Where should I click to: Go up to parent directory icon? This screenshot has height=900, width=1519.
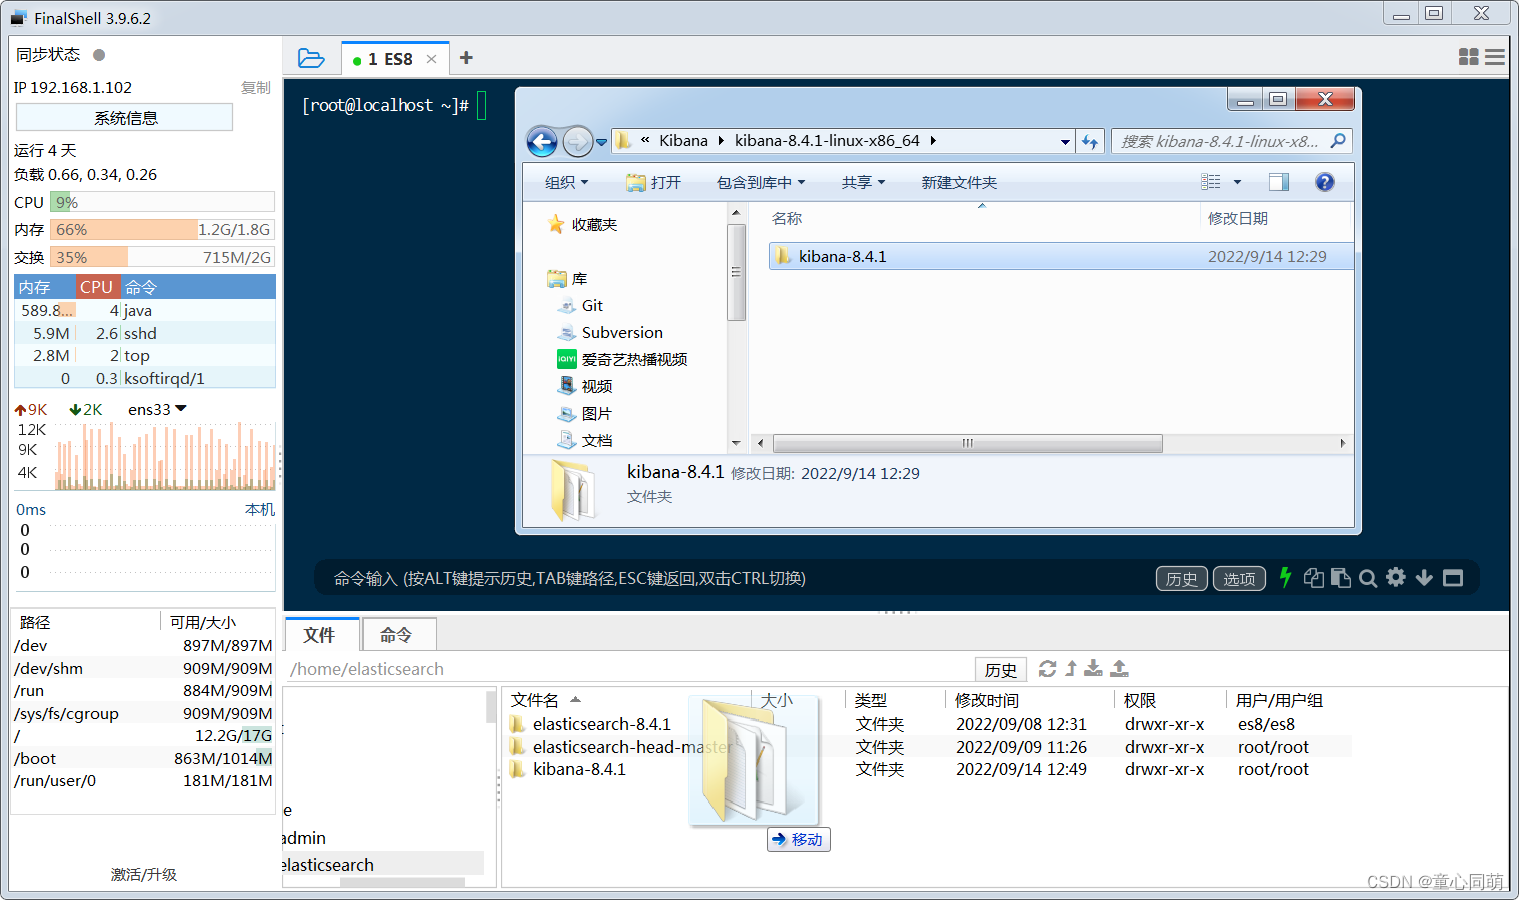tap(1071, 668)
